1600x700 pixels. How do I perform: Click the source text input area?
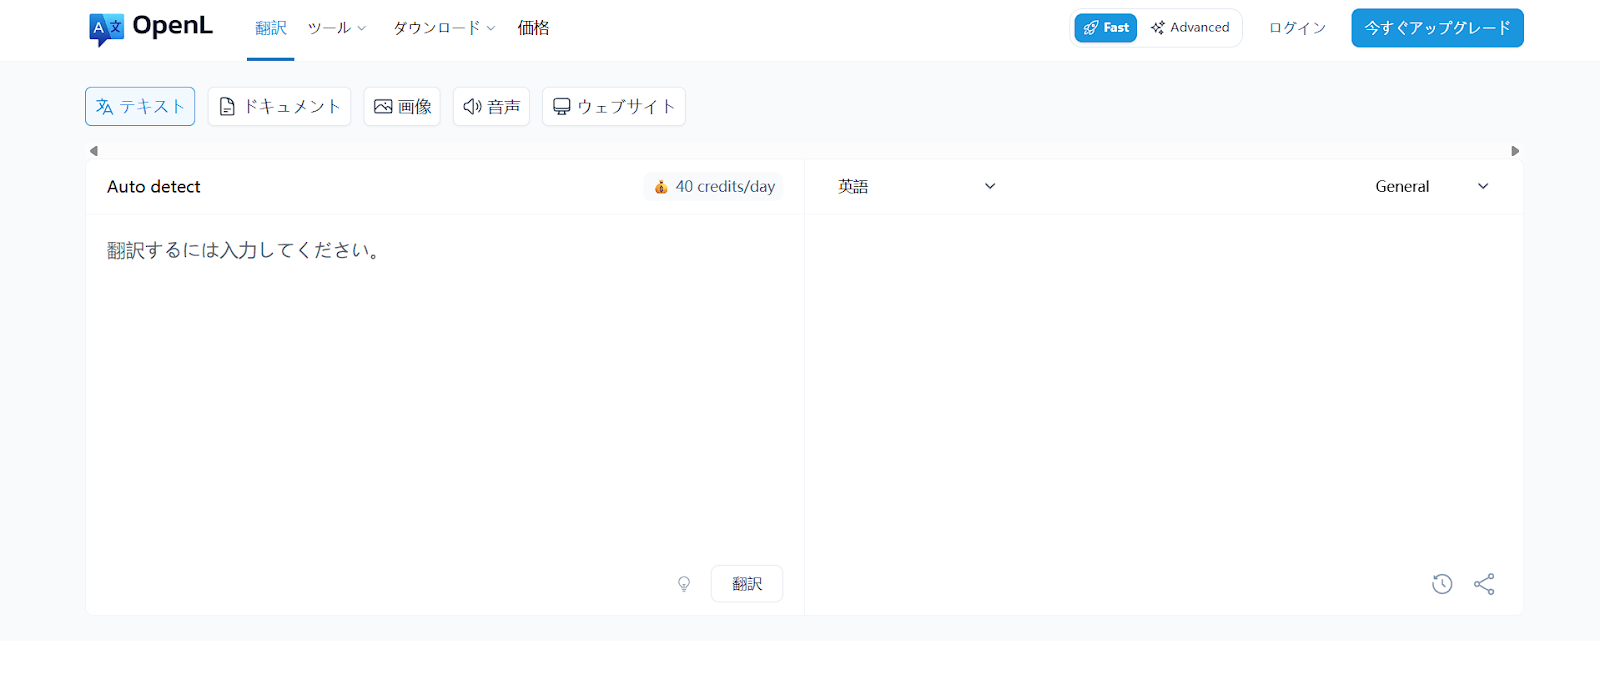coord(444,380)
